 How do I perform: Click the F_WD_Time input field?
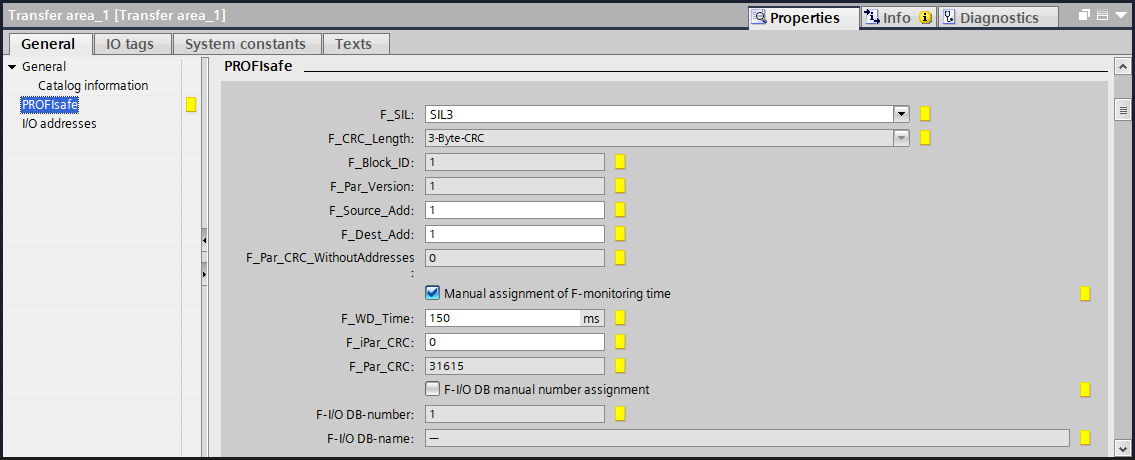503,318
